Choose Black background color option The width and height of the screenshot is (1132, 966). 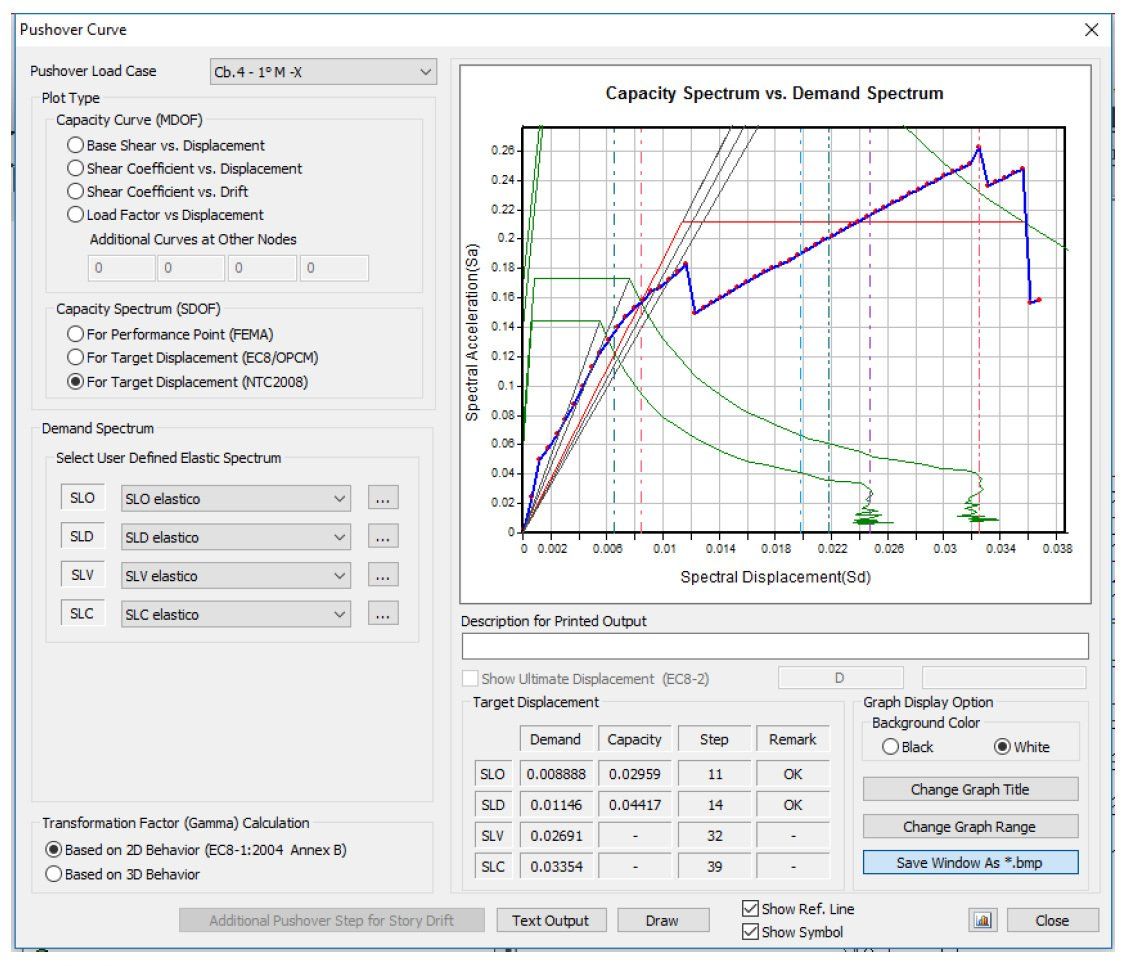[x=889, y=747]
